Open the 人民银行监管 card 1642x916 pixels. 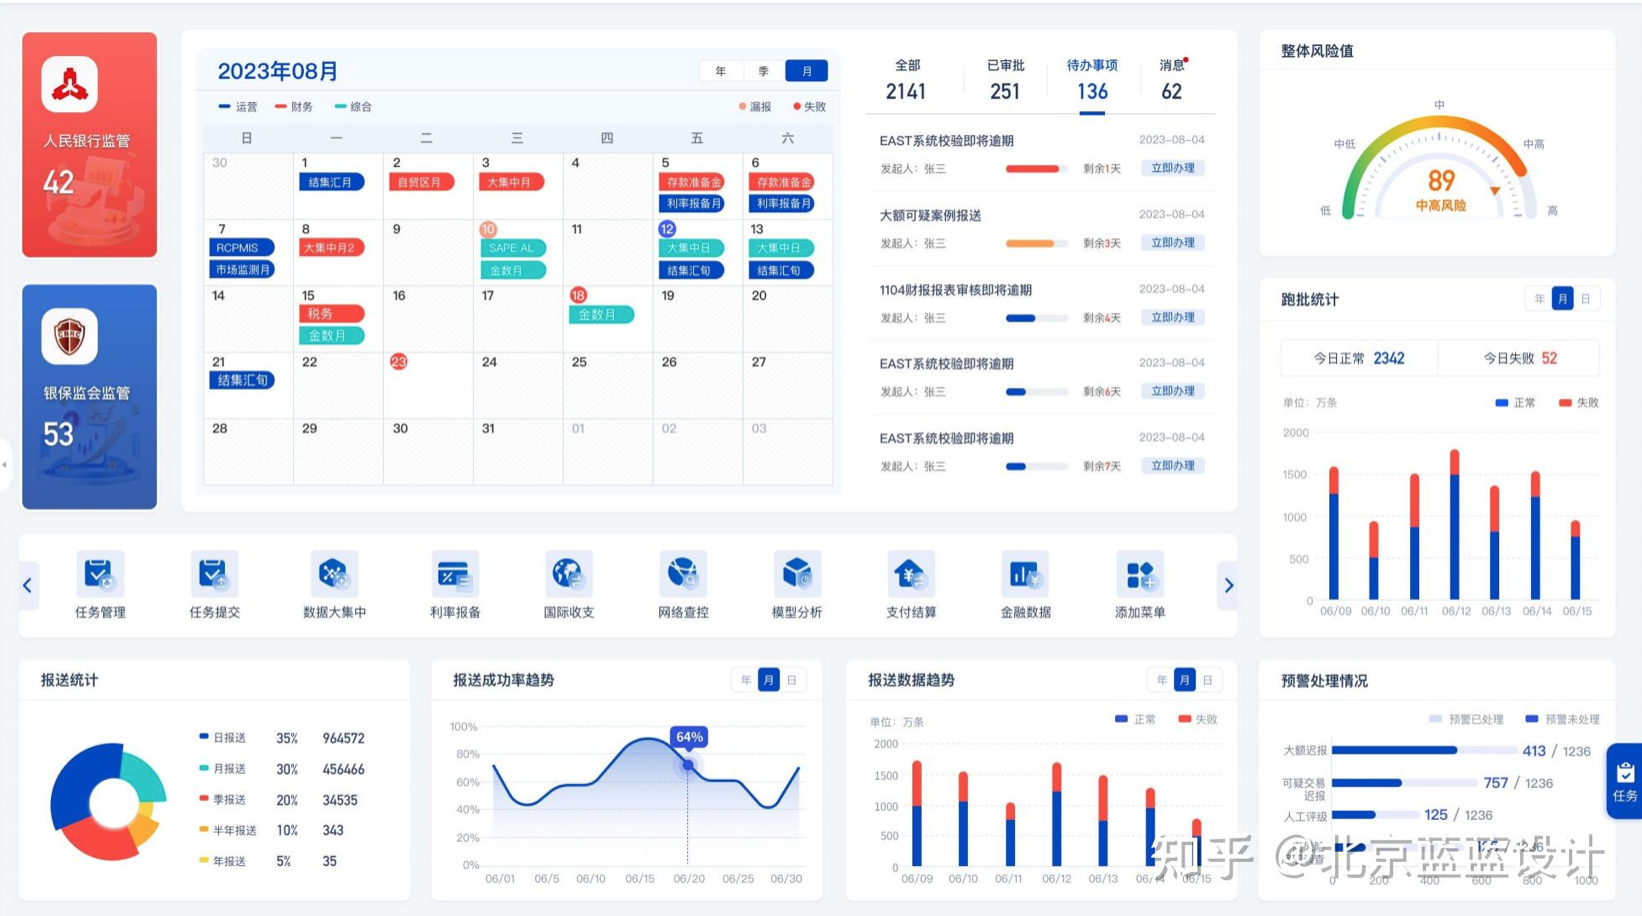click(x=90, y=145)
